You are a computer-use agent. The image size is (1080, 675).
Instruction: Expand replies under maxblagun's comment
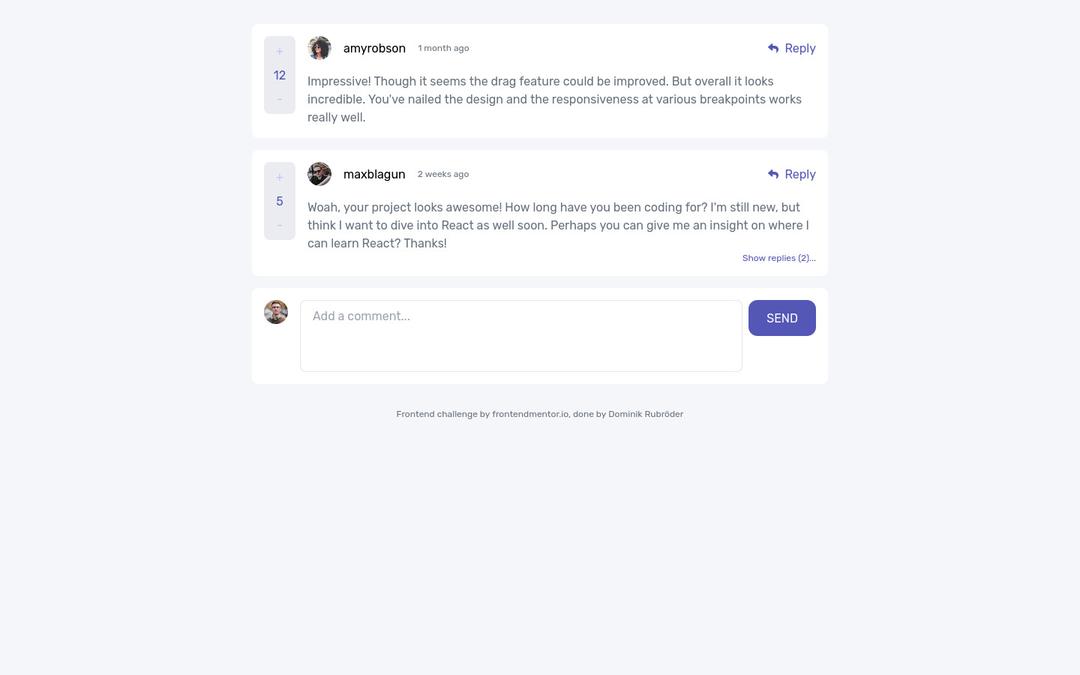(779, 256)
